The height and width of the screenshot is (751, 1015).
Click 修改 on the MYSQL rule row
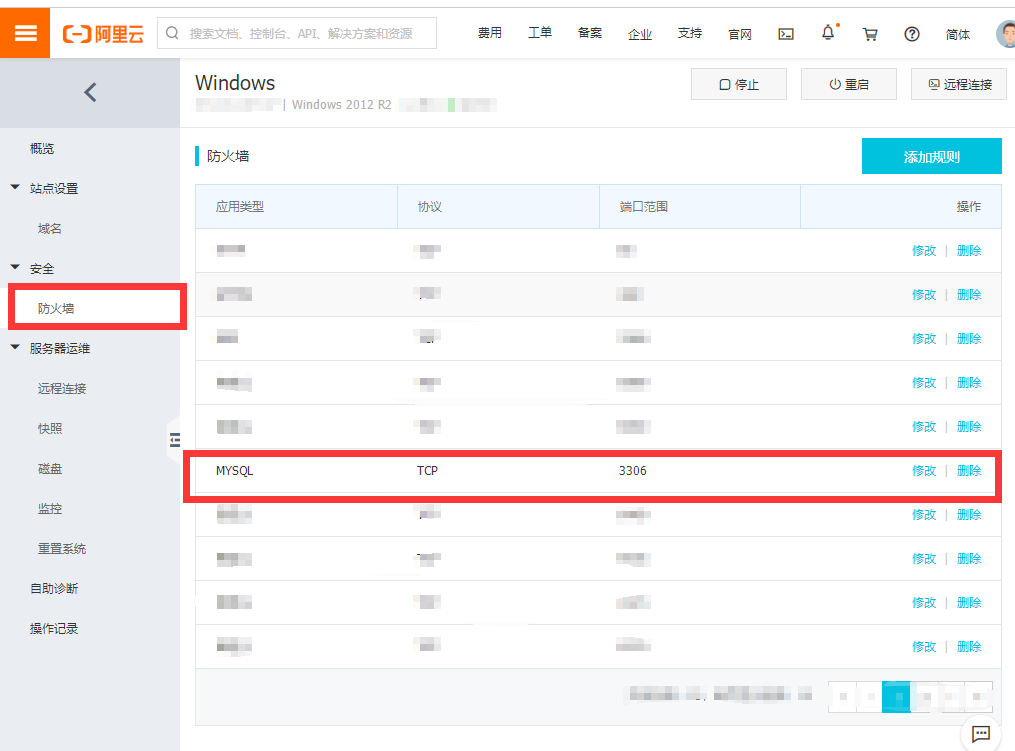click(924, 470)
